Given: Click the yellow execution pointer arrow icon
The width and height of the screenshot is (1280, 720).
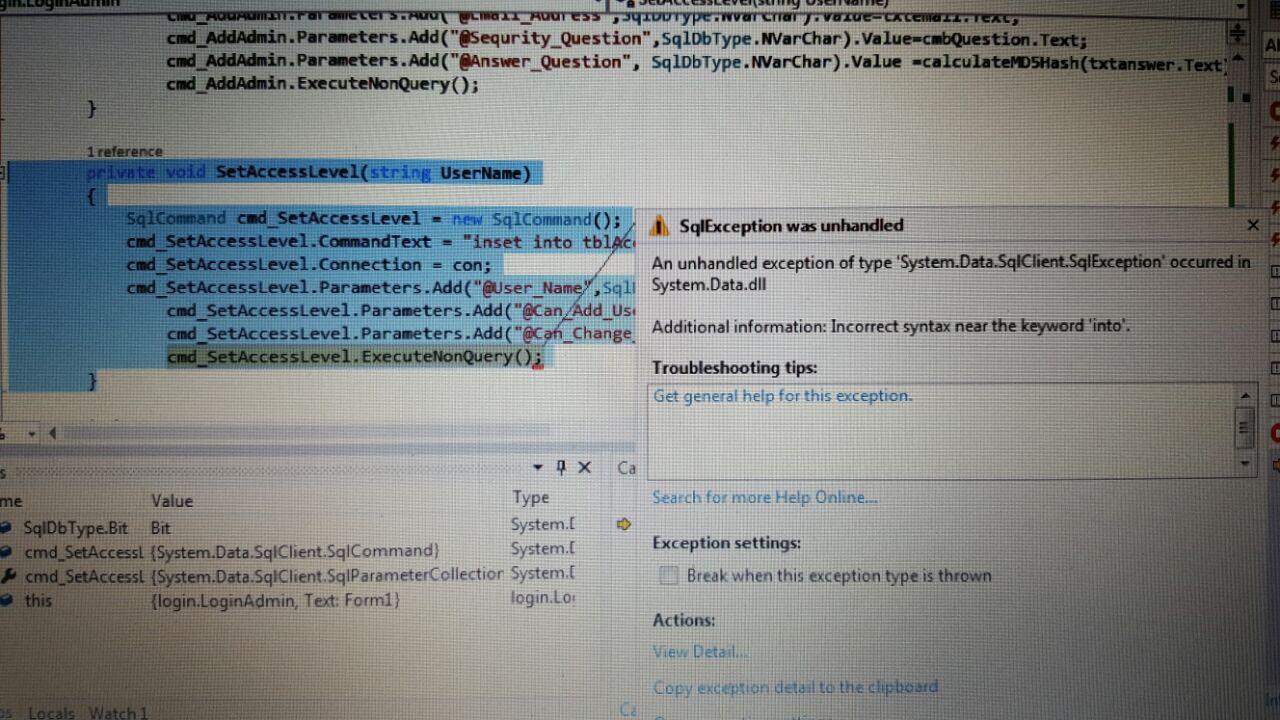Looking at the screenshot, I should coord(623,524).
